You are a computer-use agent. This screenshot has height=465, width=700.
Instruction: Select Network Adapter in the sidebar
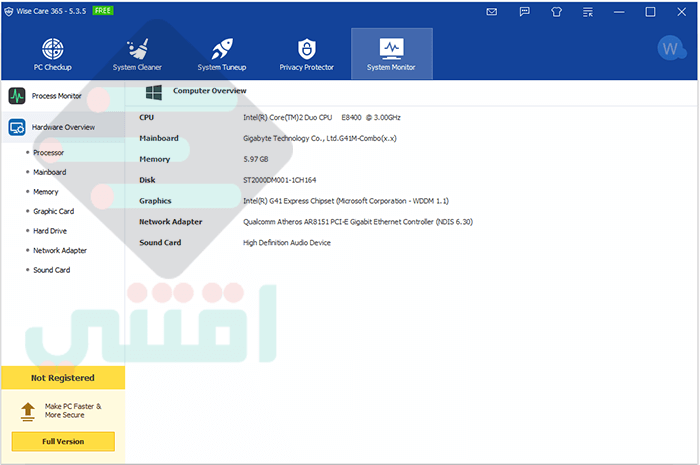[x=60, y=250]
